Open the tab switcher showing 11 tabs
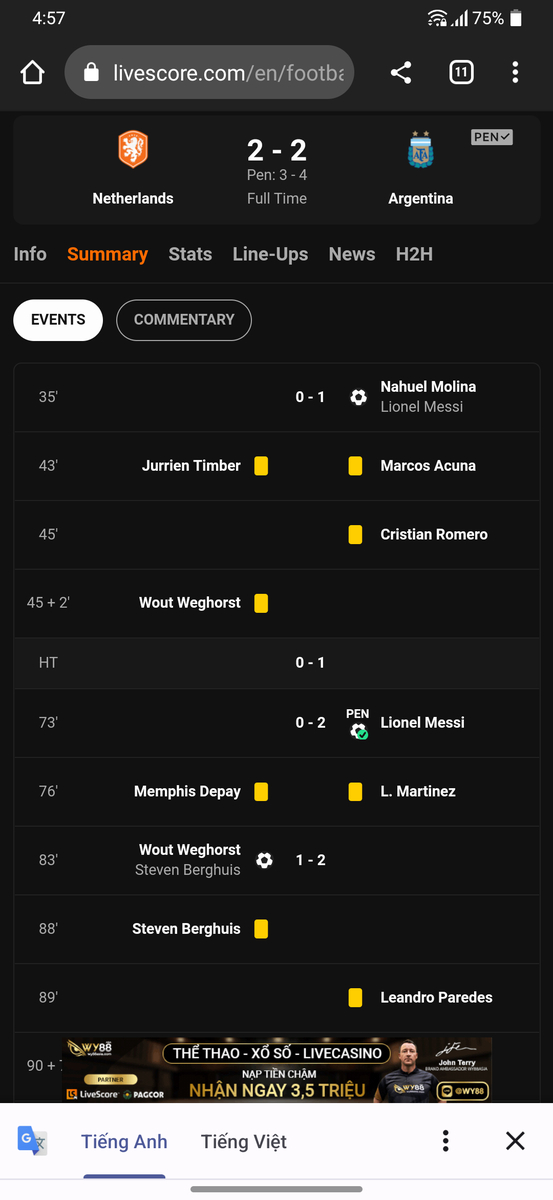553x1200 pixels. coord(461,72)
